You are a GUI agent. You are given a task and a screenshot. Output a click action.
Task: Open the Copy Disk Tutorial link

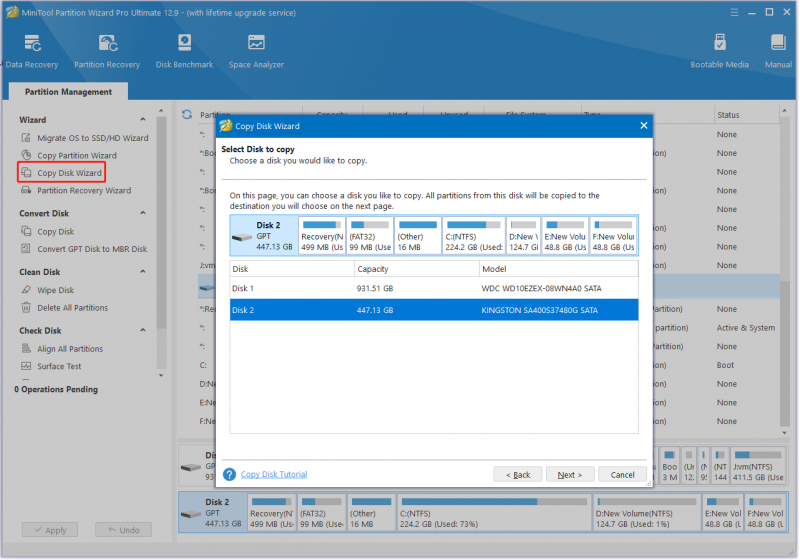tap(274, 474)
